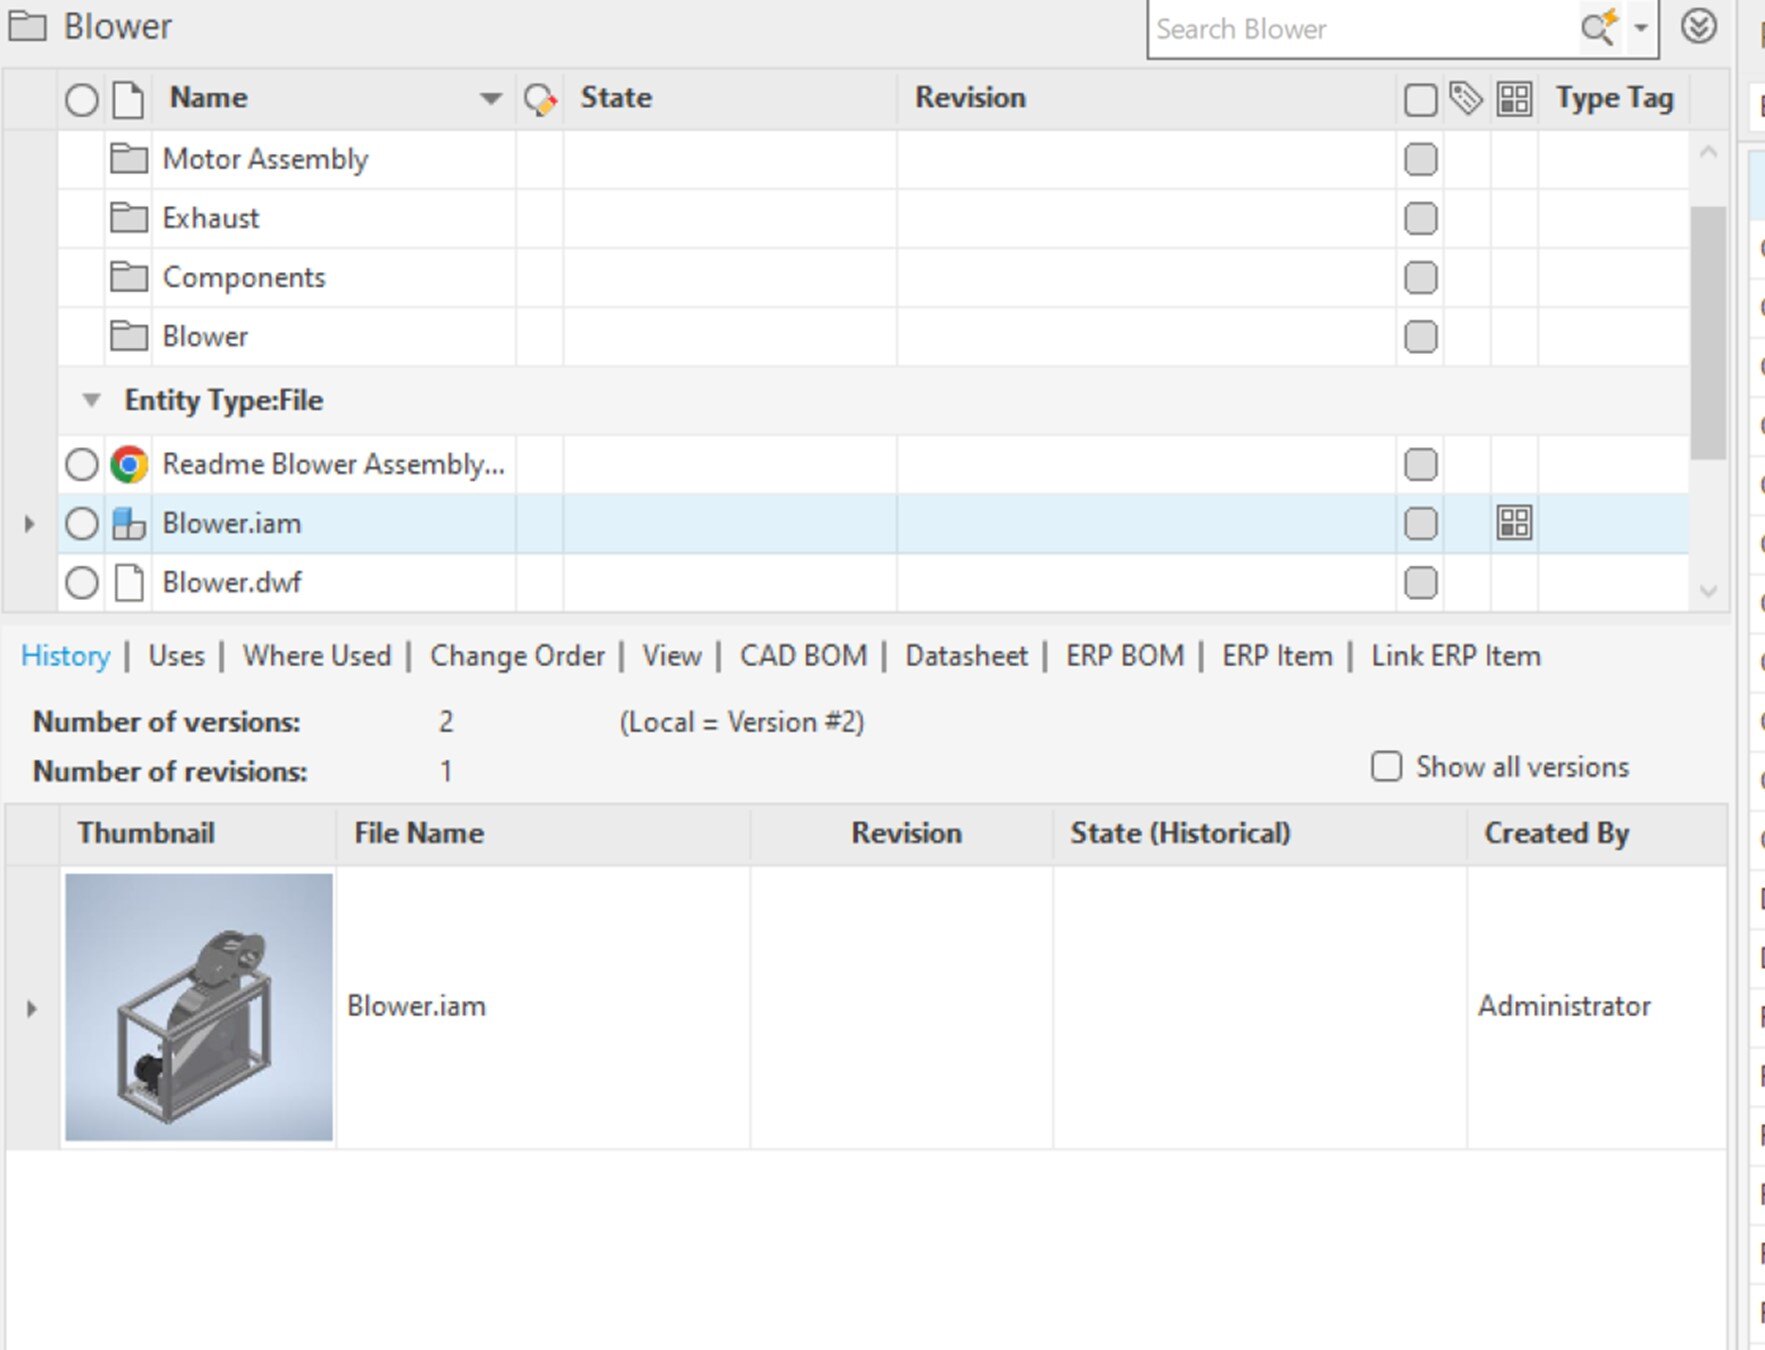Click the Blower folder icon in title
This screenshot has width=1765, height=1350.
pos(27,26)
